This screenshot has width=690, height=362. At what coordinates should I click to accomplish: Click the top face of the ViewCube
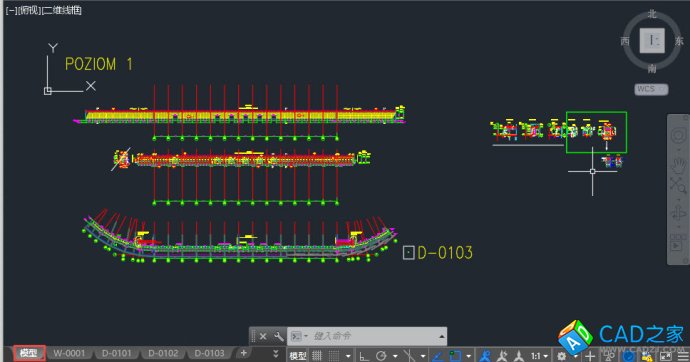[x=652, y=40]
